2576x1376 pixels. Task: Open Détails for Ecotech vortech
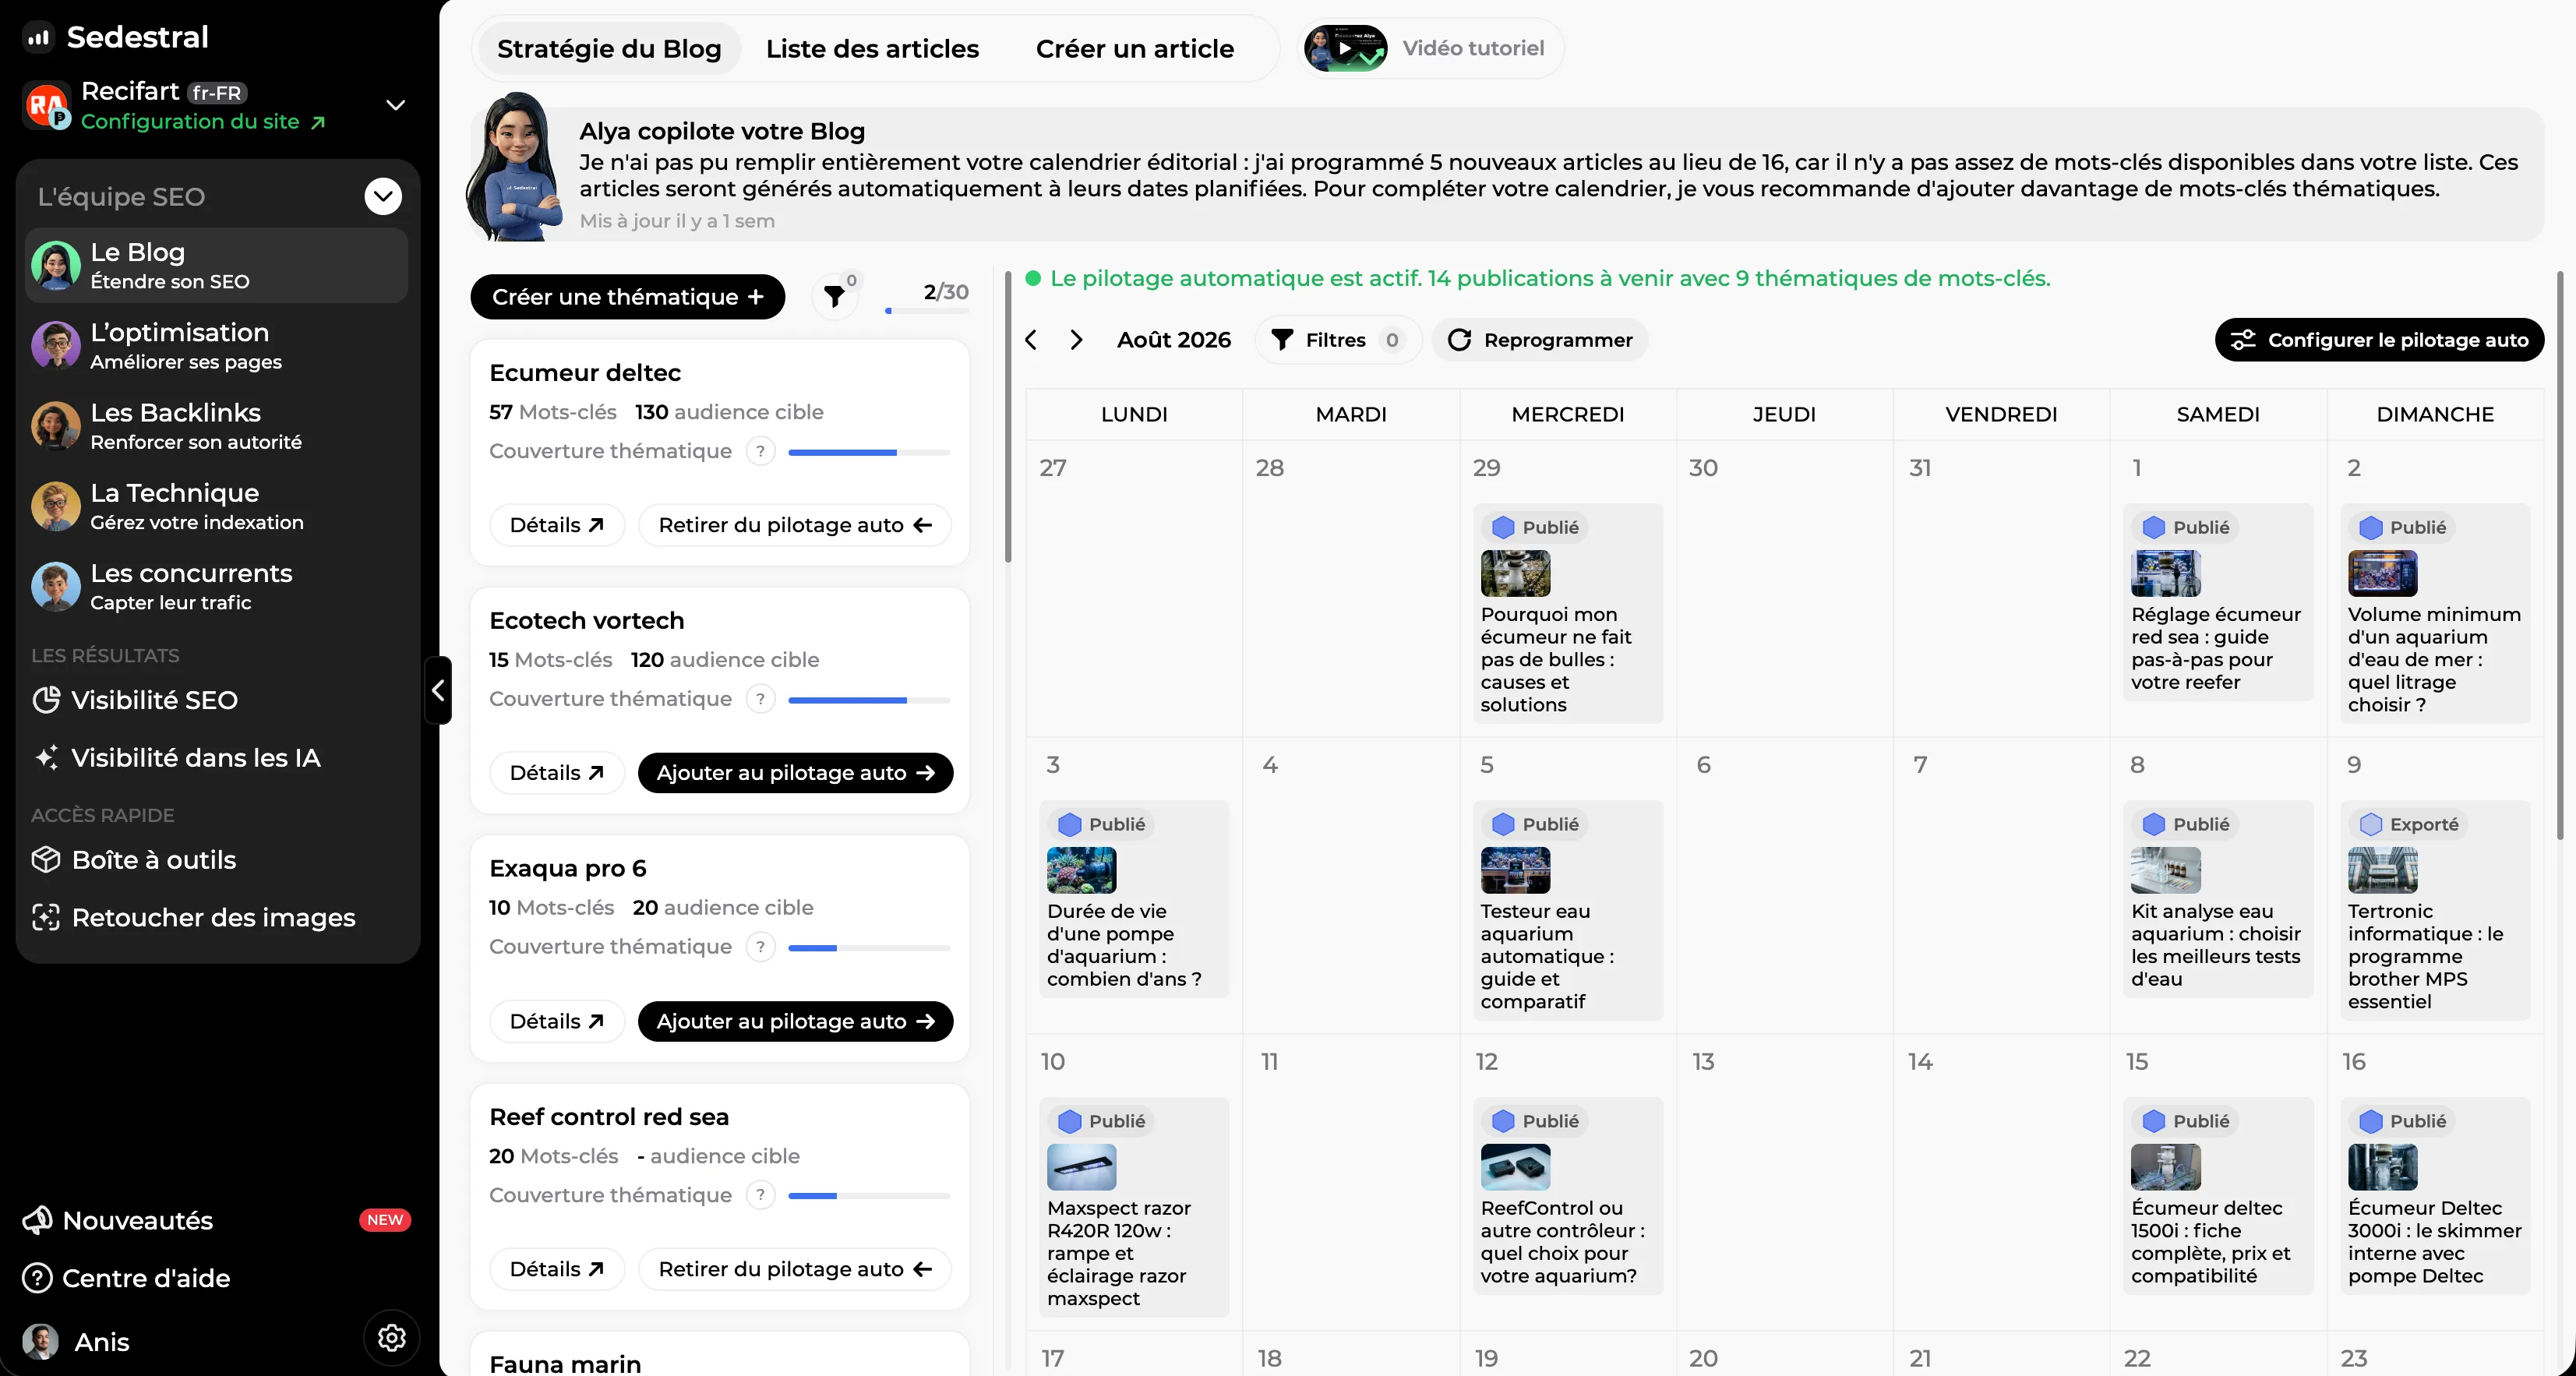(x=557, y=773)
